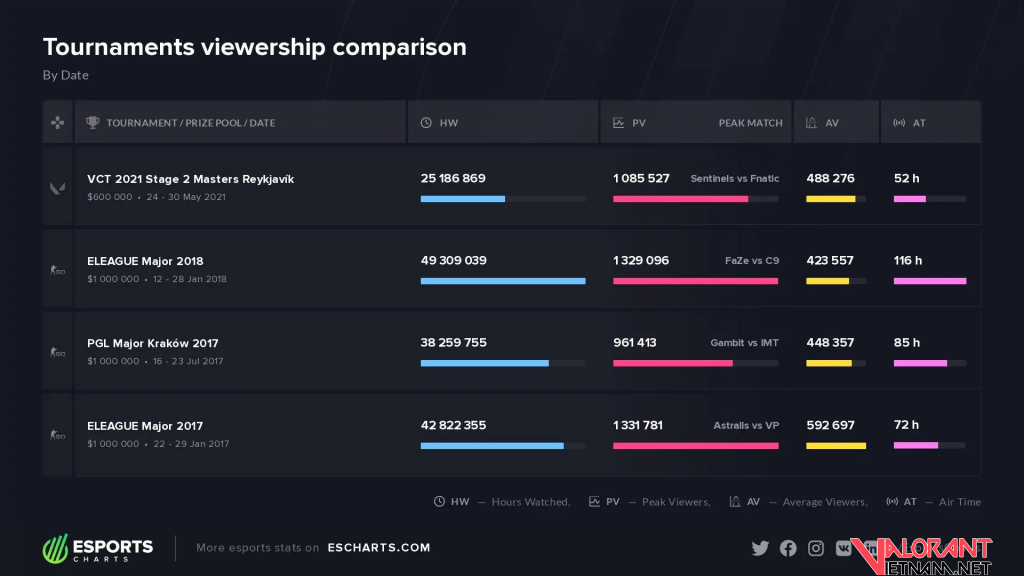
Task: Select the clock icon in the HW column header
Action: 426,123
